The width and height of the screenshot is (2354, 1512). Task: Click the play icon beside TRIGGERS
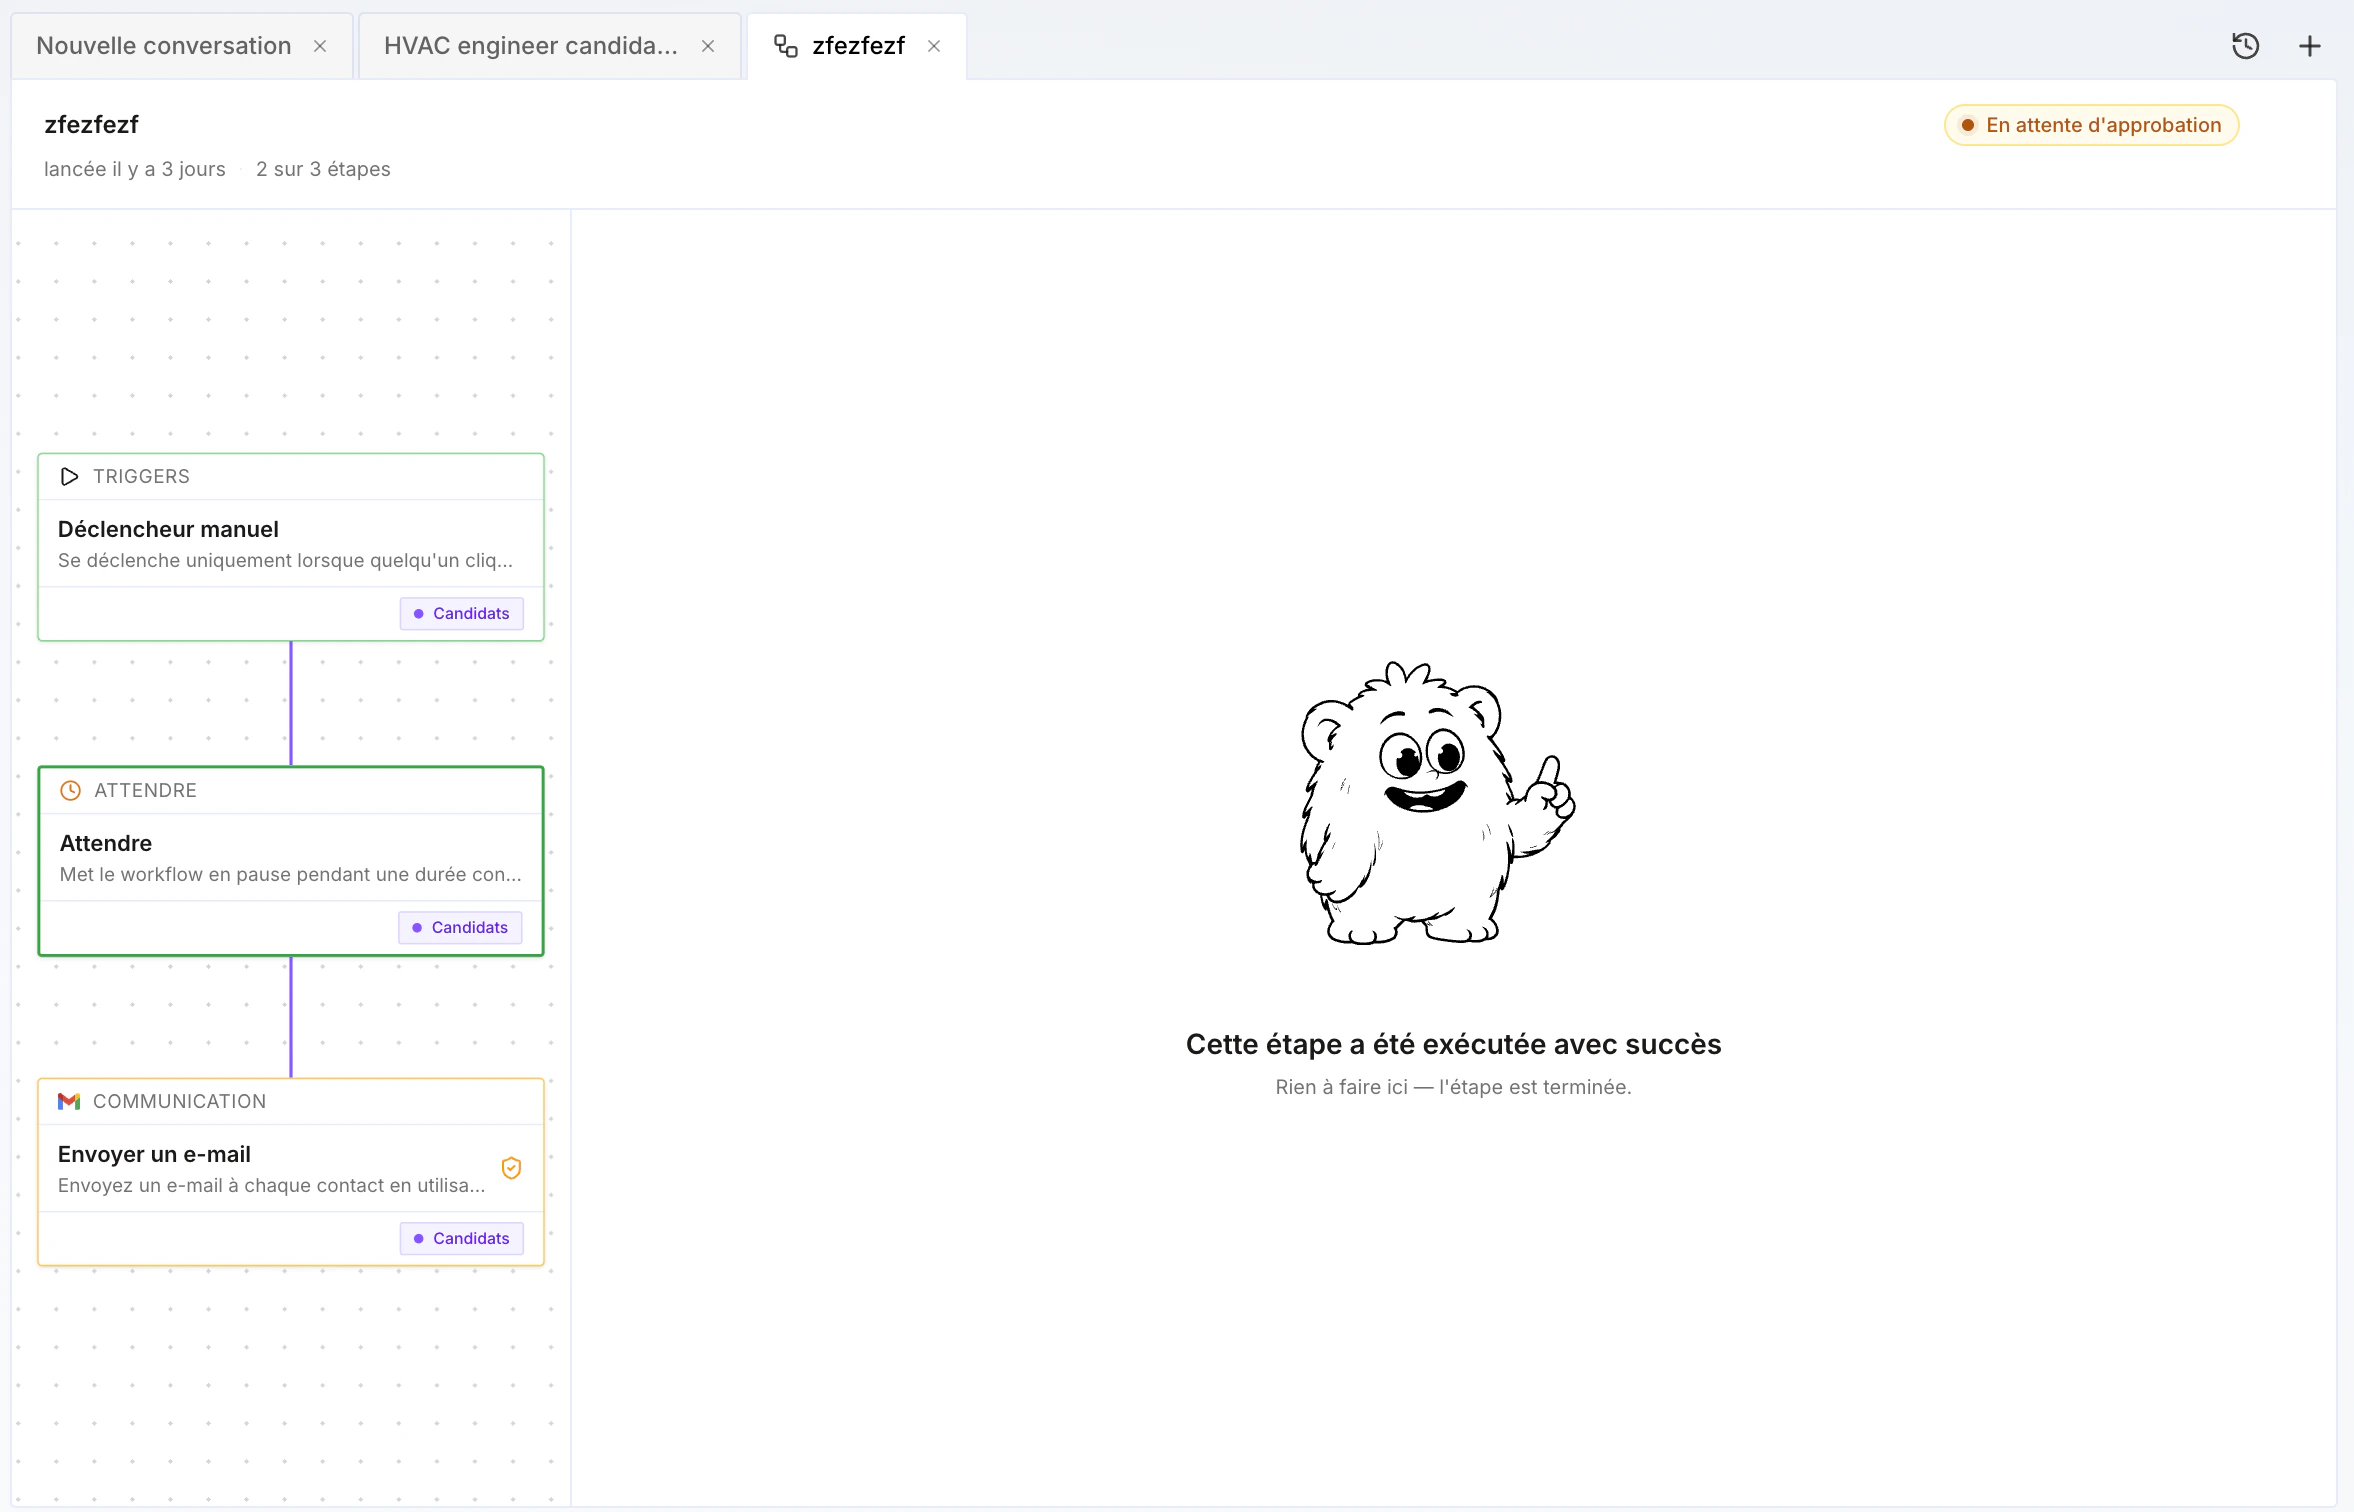[69, 477]
